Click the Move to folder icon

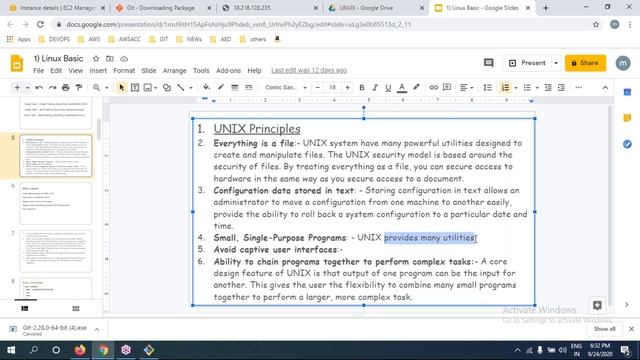[x=110, y=59]
